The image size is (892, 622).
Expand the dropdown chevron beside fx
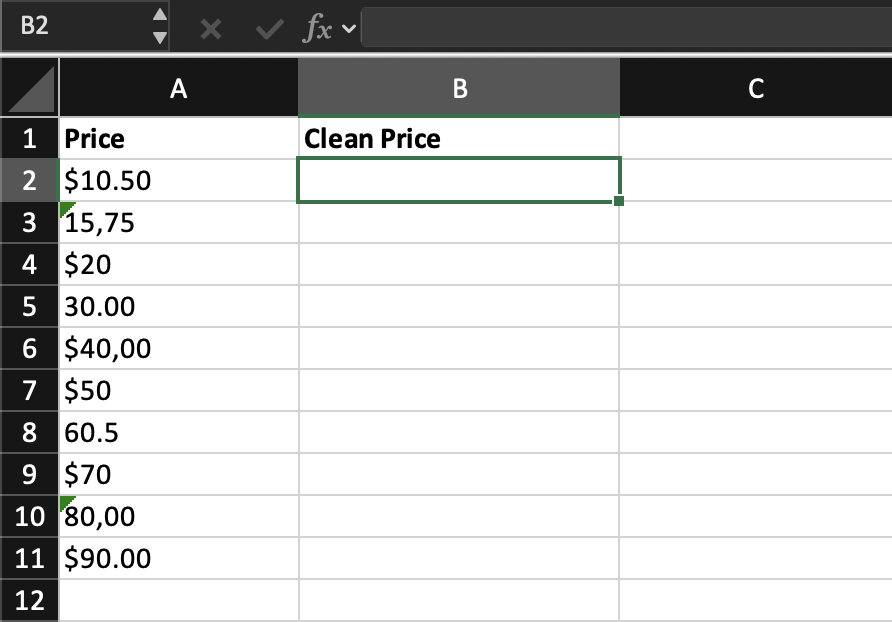tap(348, 29)
